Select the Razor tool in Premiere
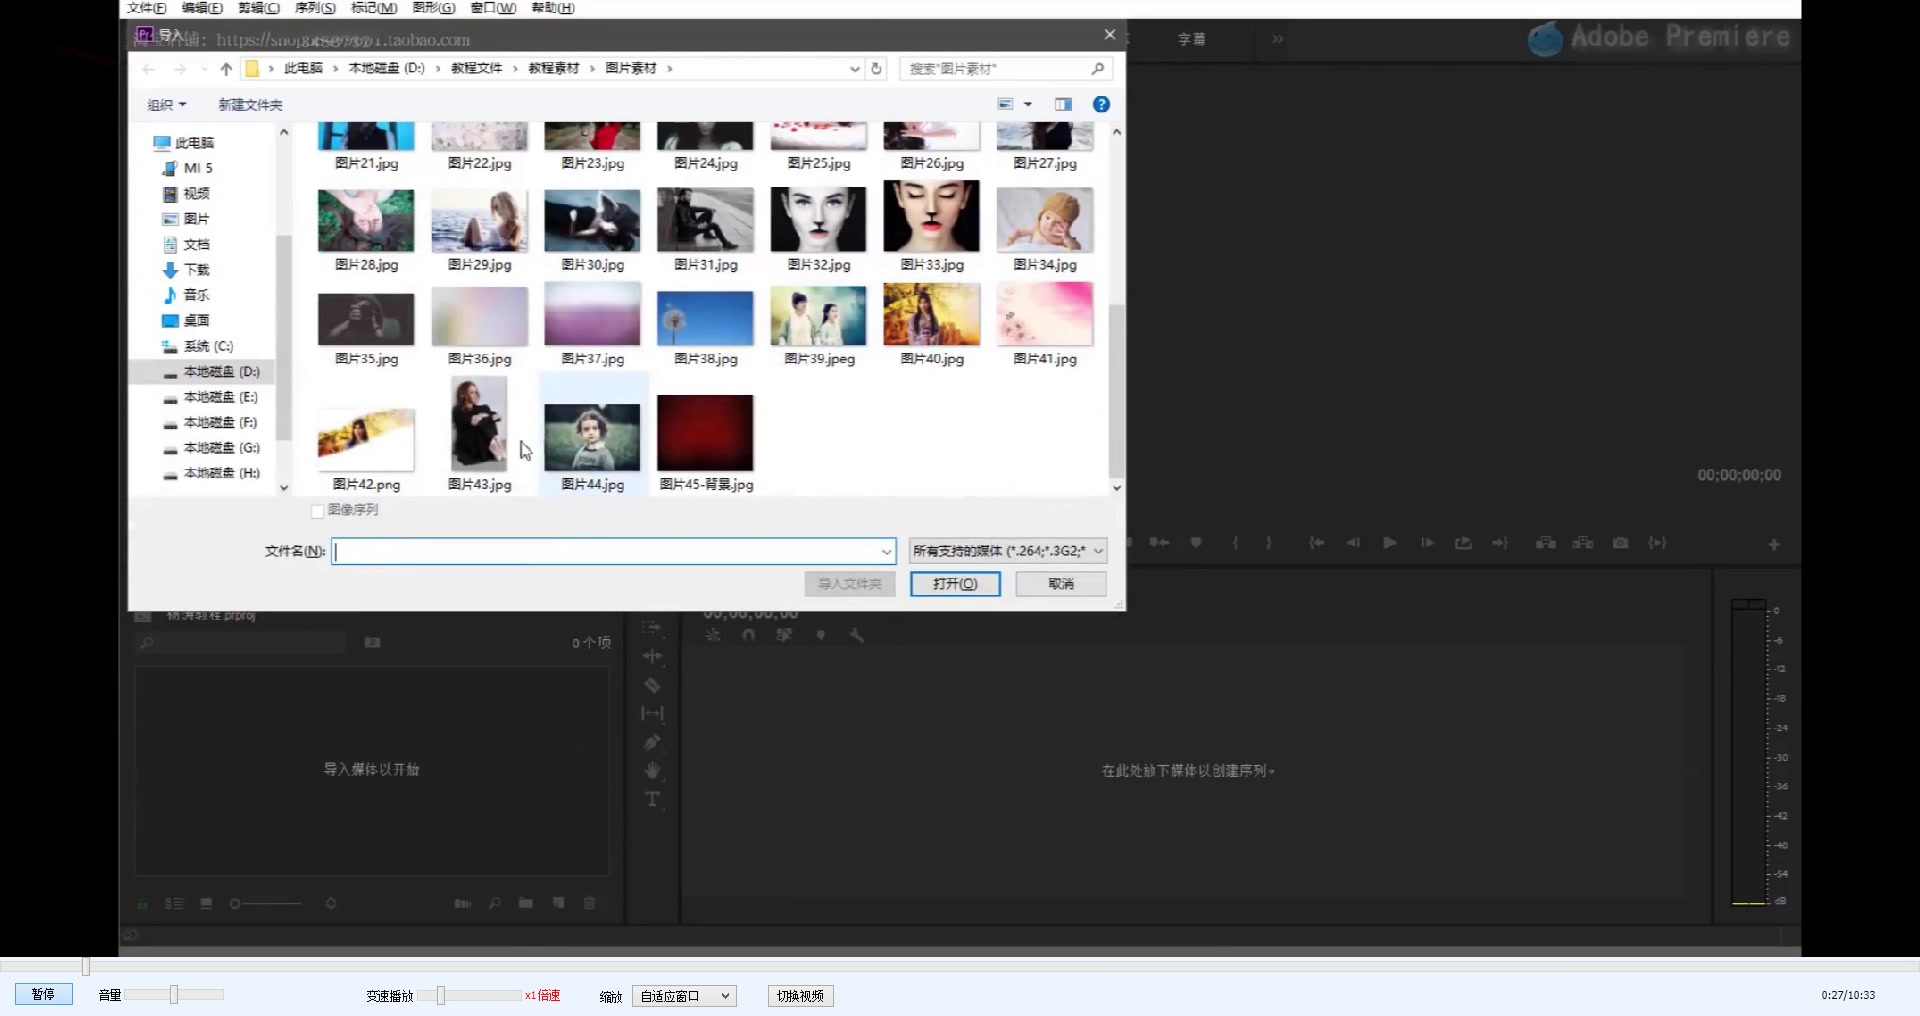Screen dimensions: 1920x1016 pyautogui.click(x=652, y=685)
